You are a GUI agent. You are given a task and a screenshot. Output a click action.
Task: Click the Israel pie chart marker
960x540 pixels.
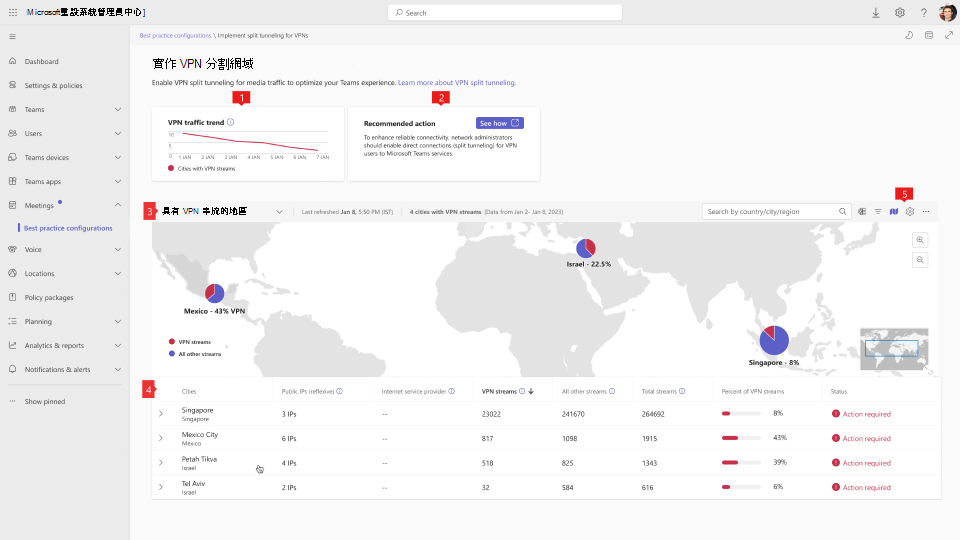point(586,248)
